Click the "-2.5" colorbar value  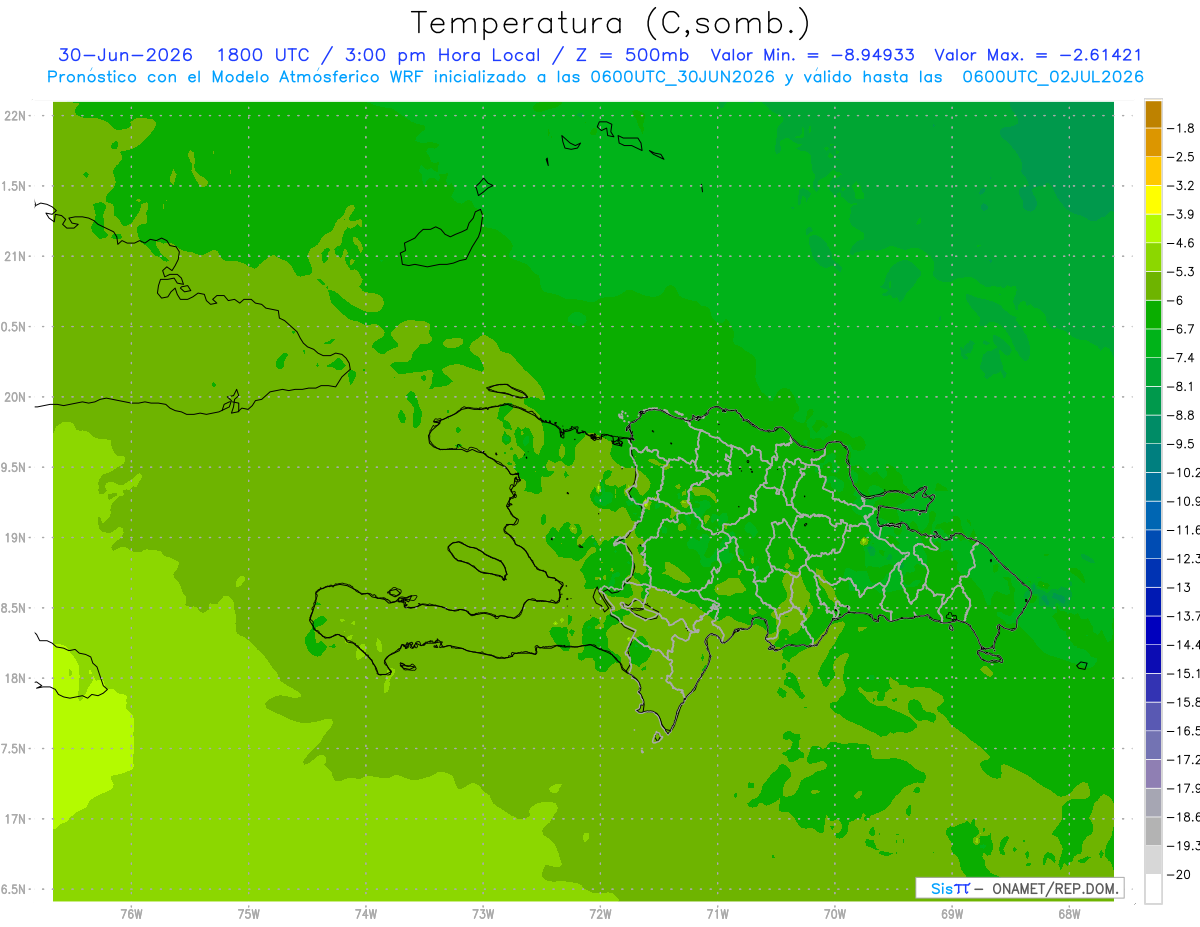tap(1182, 157)
